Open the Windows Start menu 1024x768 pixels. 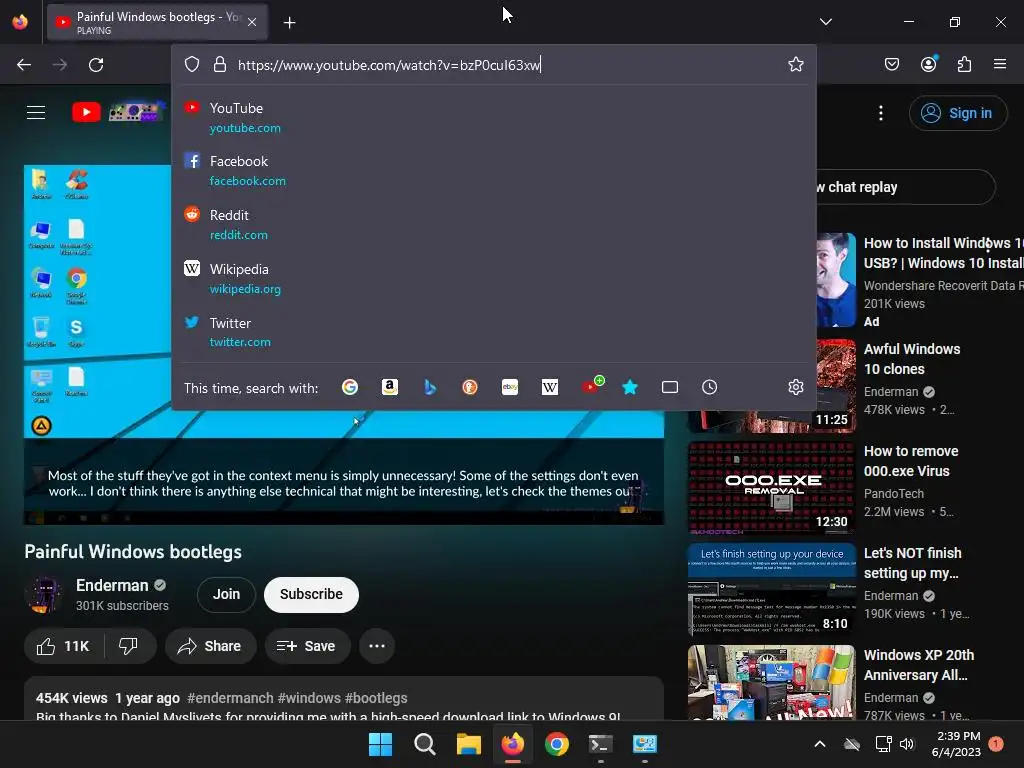click(x=380, y=744)
